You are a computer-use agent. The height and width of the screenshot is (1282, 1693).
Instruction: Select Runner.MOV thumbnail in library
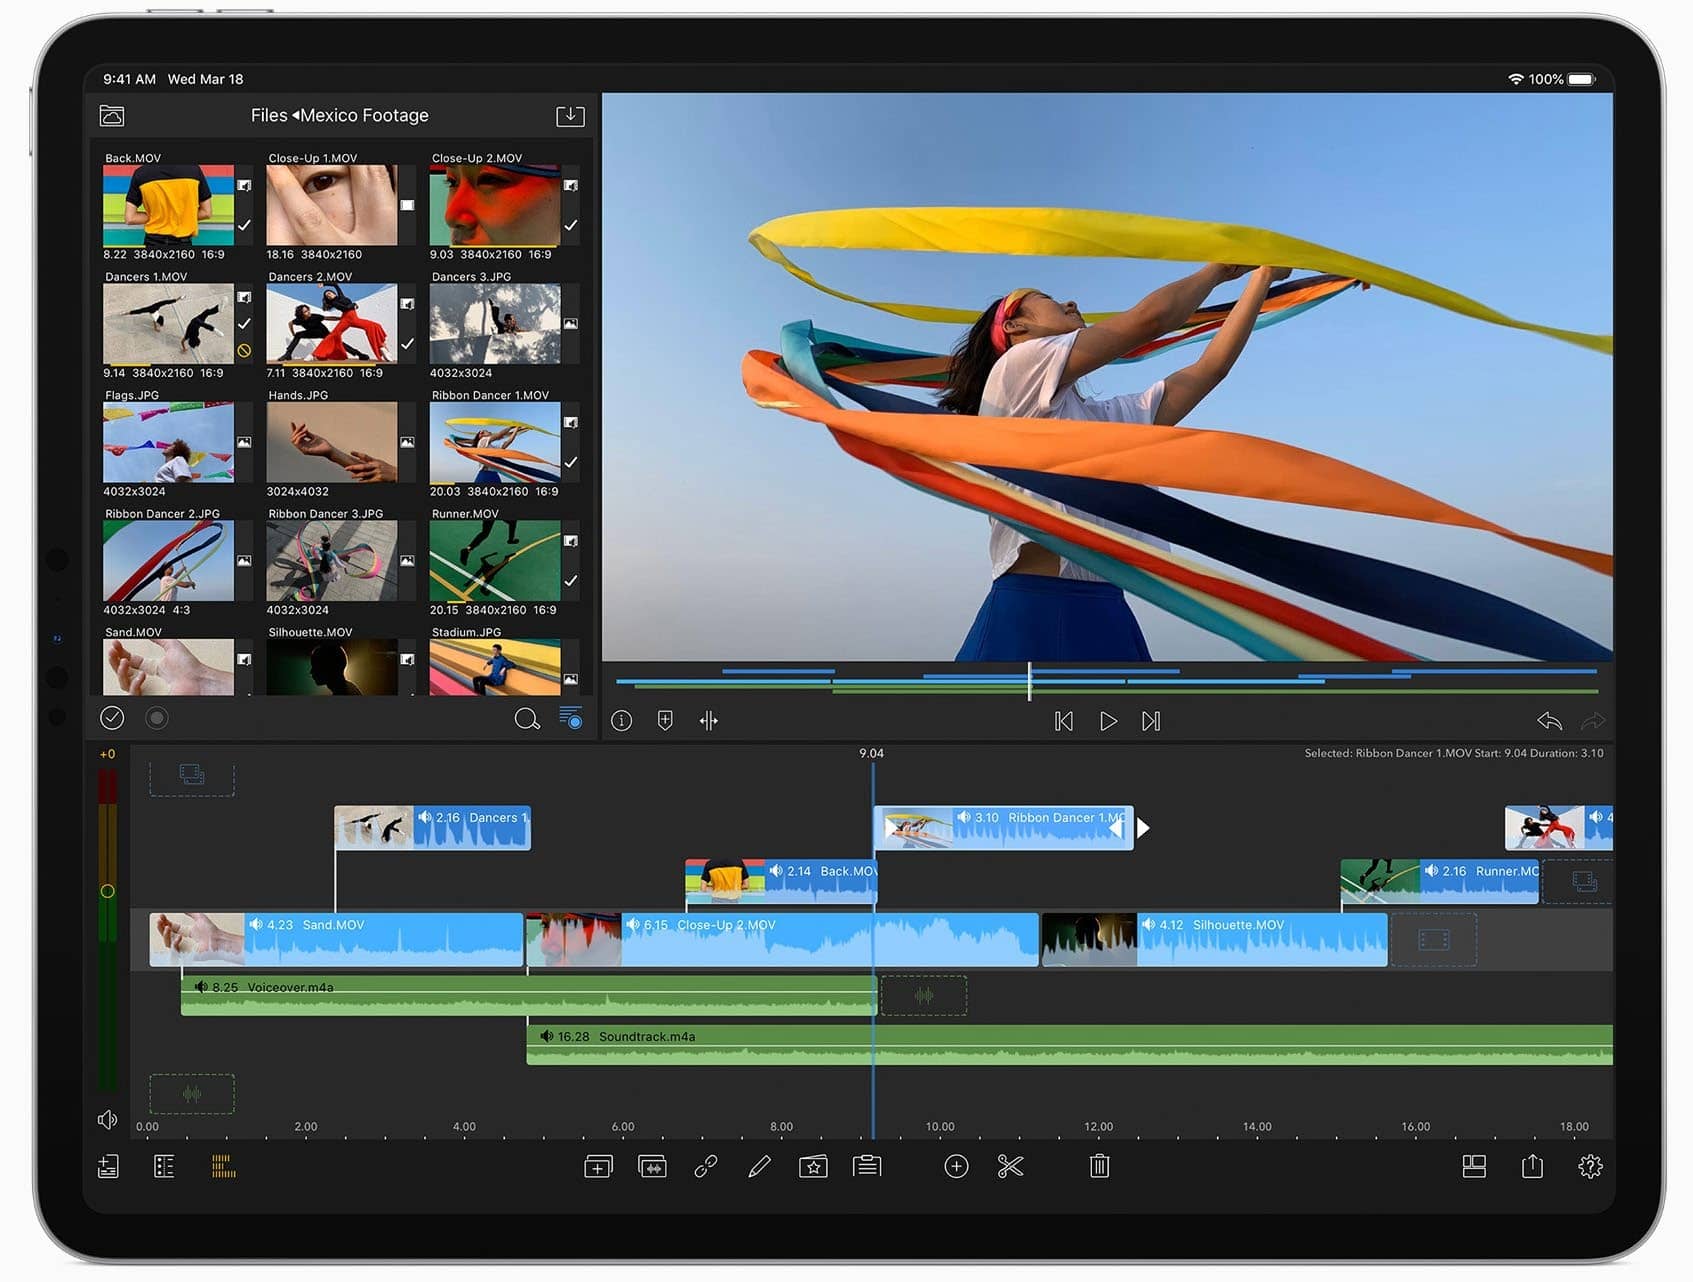coord(495,561)
